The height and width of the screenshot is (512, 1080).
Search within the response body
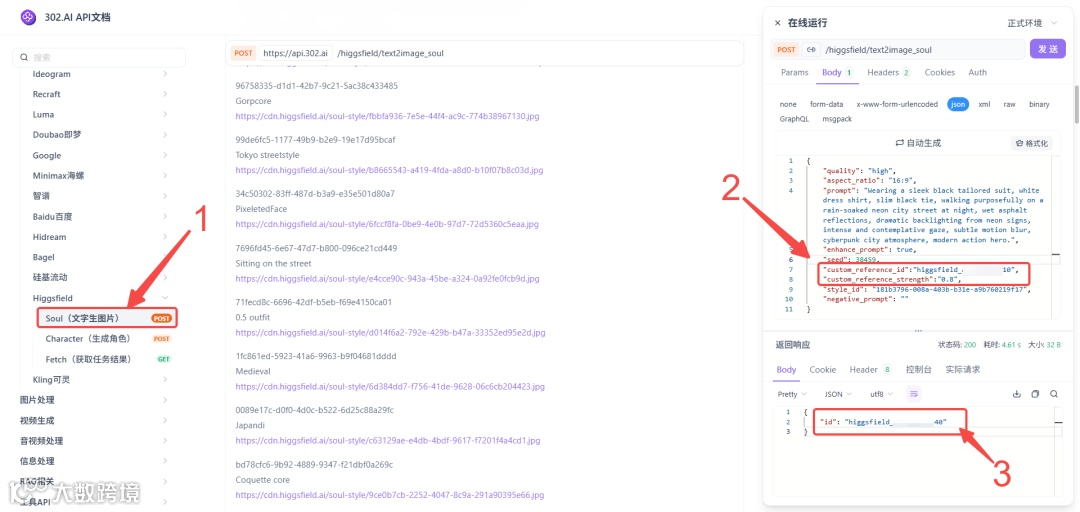[x=1054, y=394]
